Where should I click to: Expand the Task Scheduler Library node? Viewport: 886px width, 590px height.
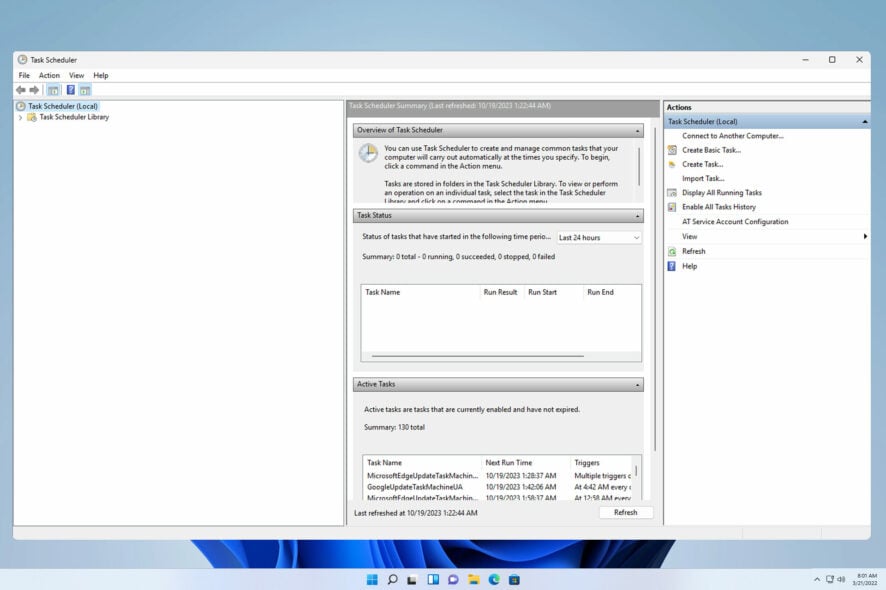(x=20, y=115)
